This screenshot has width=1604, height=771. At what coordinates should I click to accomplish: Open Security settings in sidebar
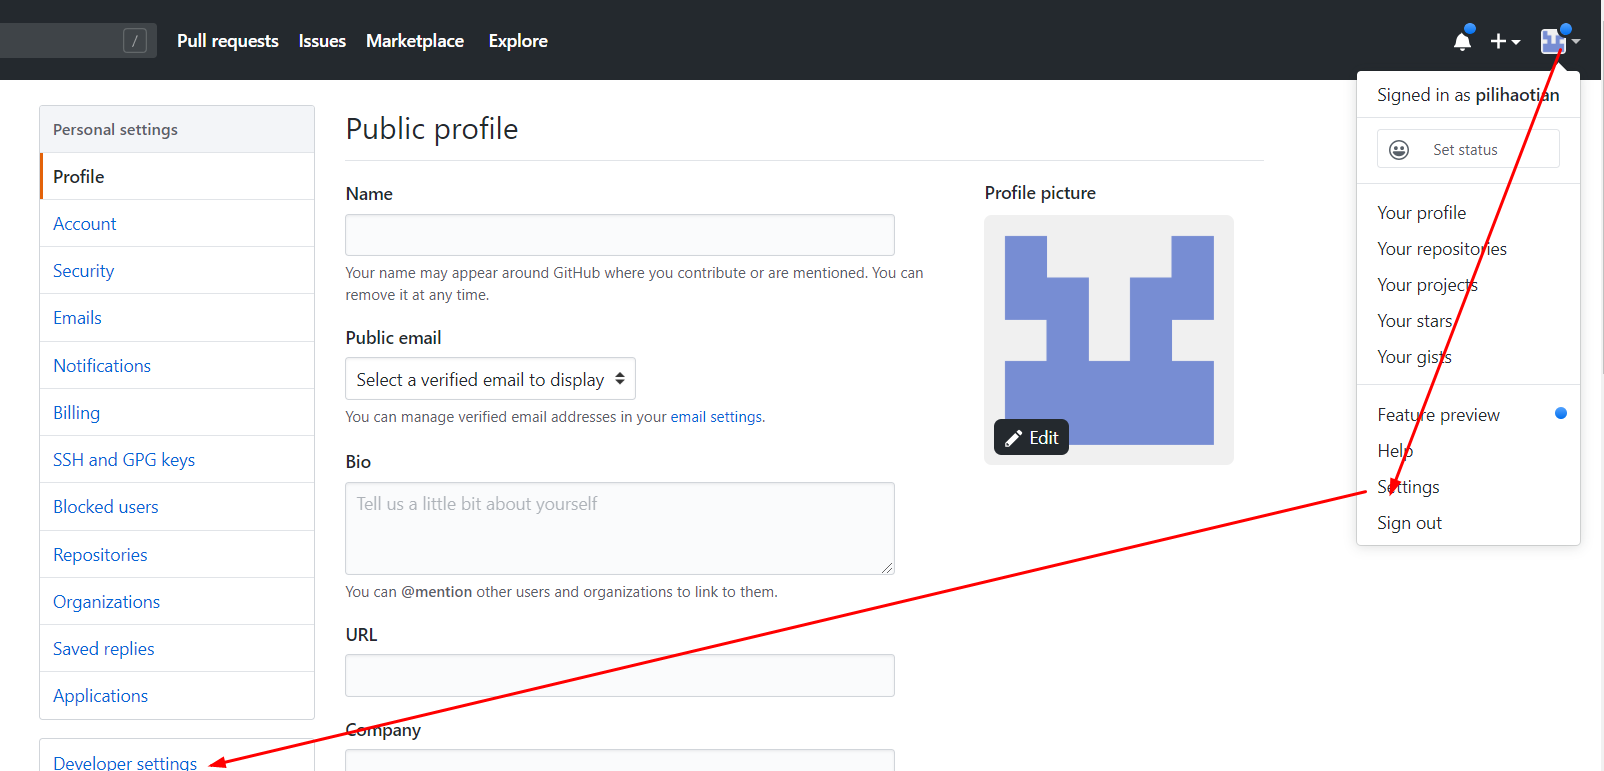coord(177,270)
